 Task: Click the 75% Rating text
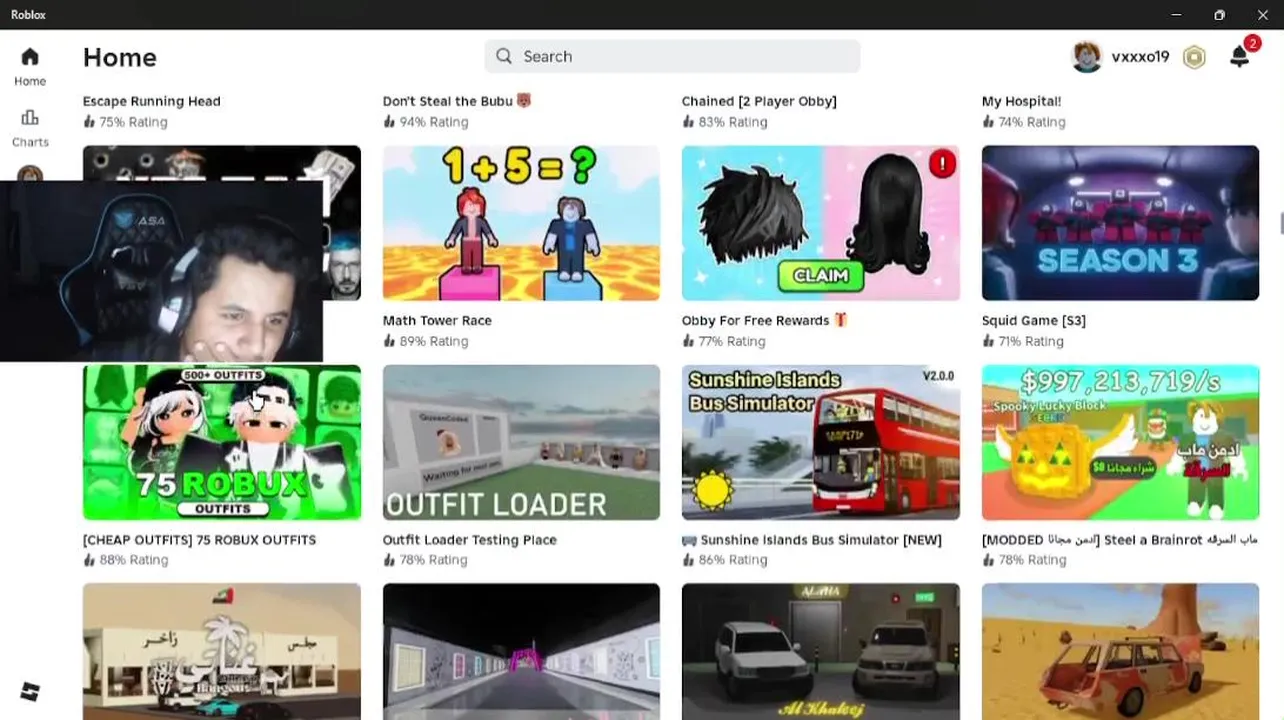pyautogui.click(x=133, y=122)
